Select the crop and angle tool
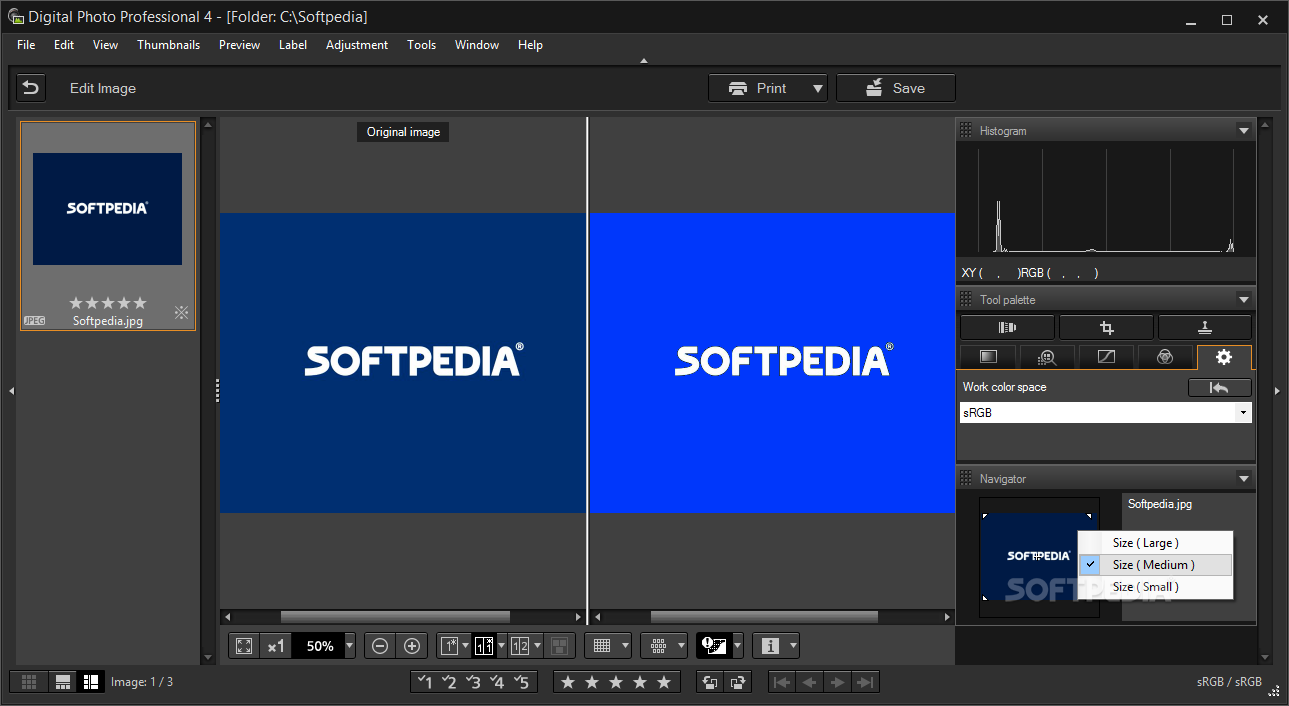The height and width of the screenshot is (706, 1289). (x=1106, y=327)
